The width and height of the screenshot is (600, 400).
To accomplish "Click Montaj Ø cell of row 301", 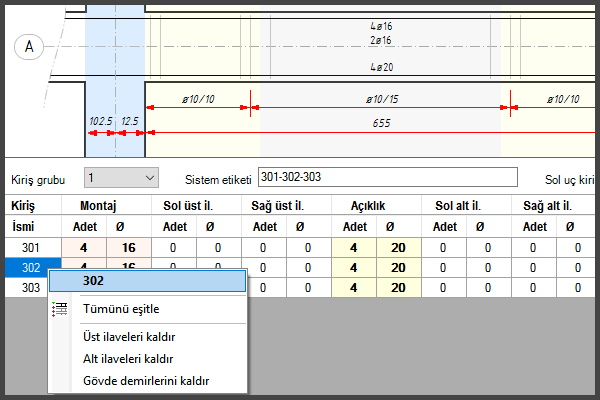I will [128, 247].
